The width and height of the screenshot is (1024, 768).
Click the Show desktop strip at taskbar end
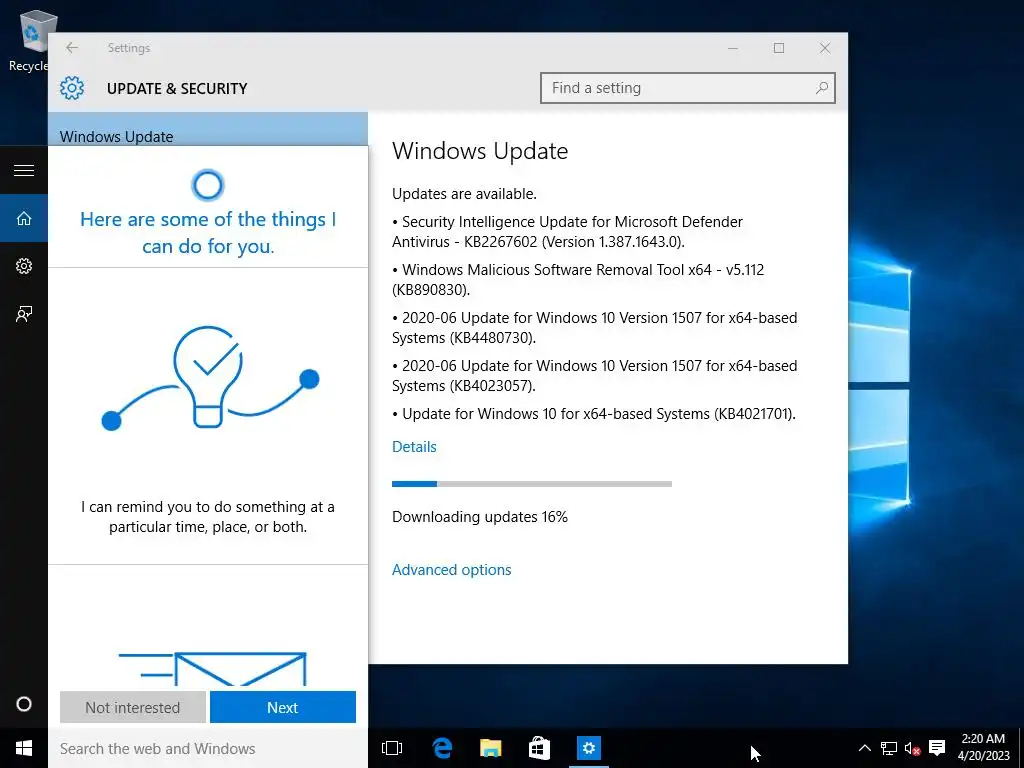[1021, 748]
